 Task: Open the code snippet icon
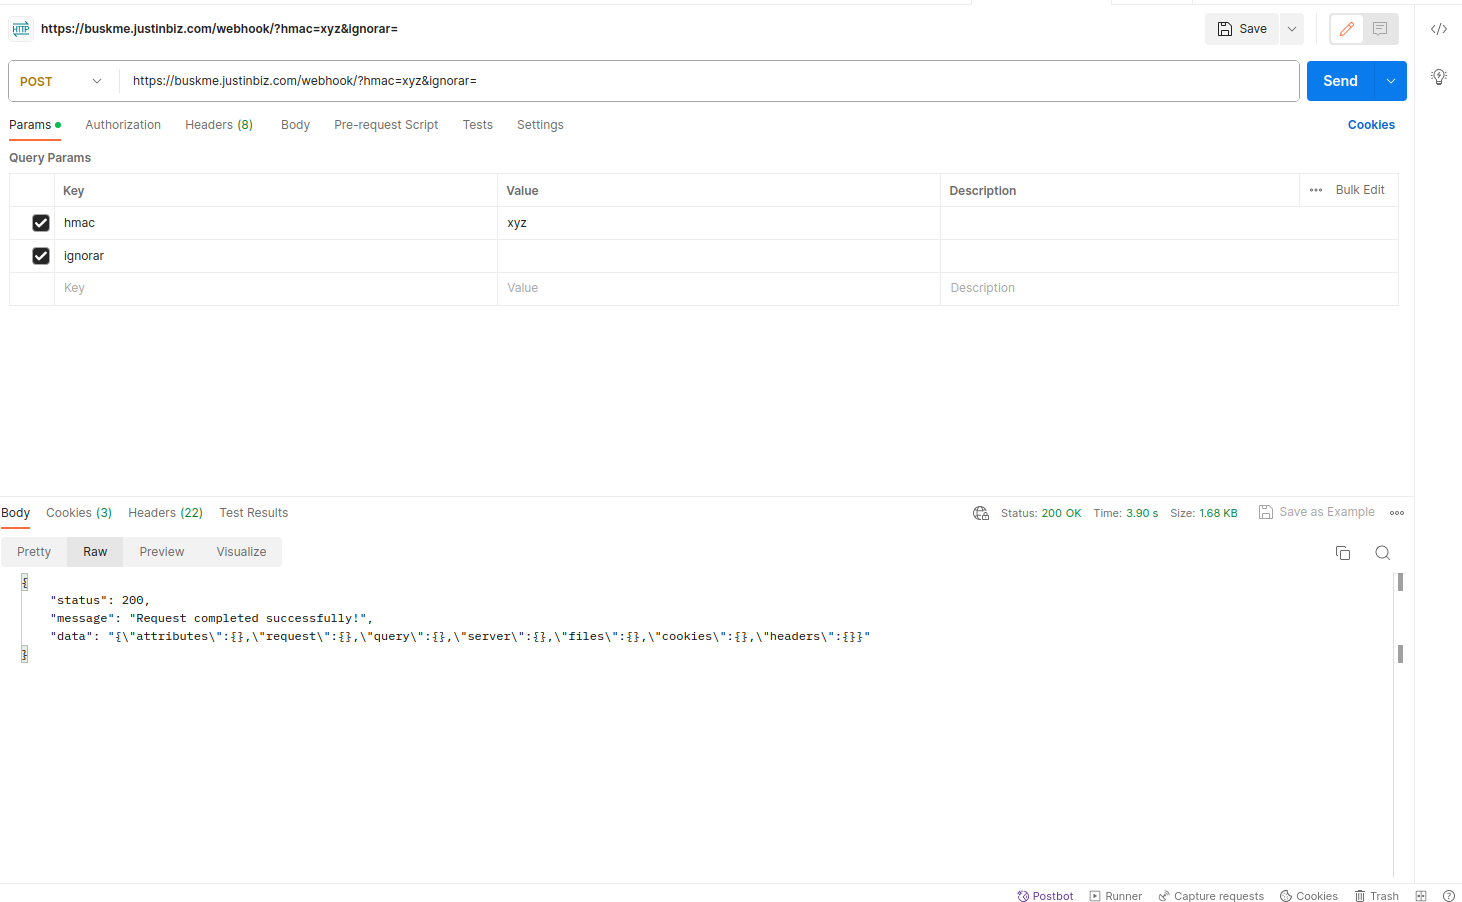(1439, 29)
